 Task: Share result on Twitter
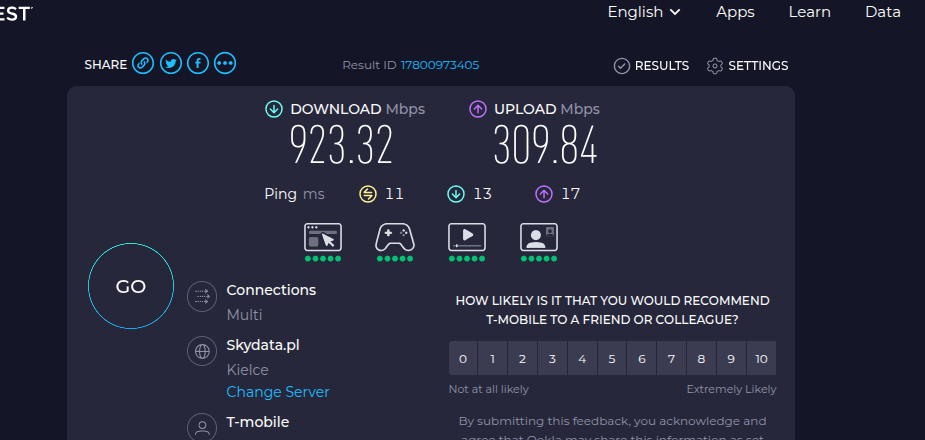[170, 63]
